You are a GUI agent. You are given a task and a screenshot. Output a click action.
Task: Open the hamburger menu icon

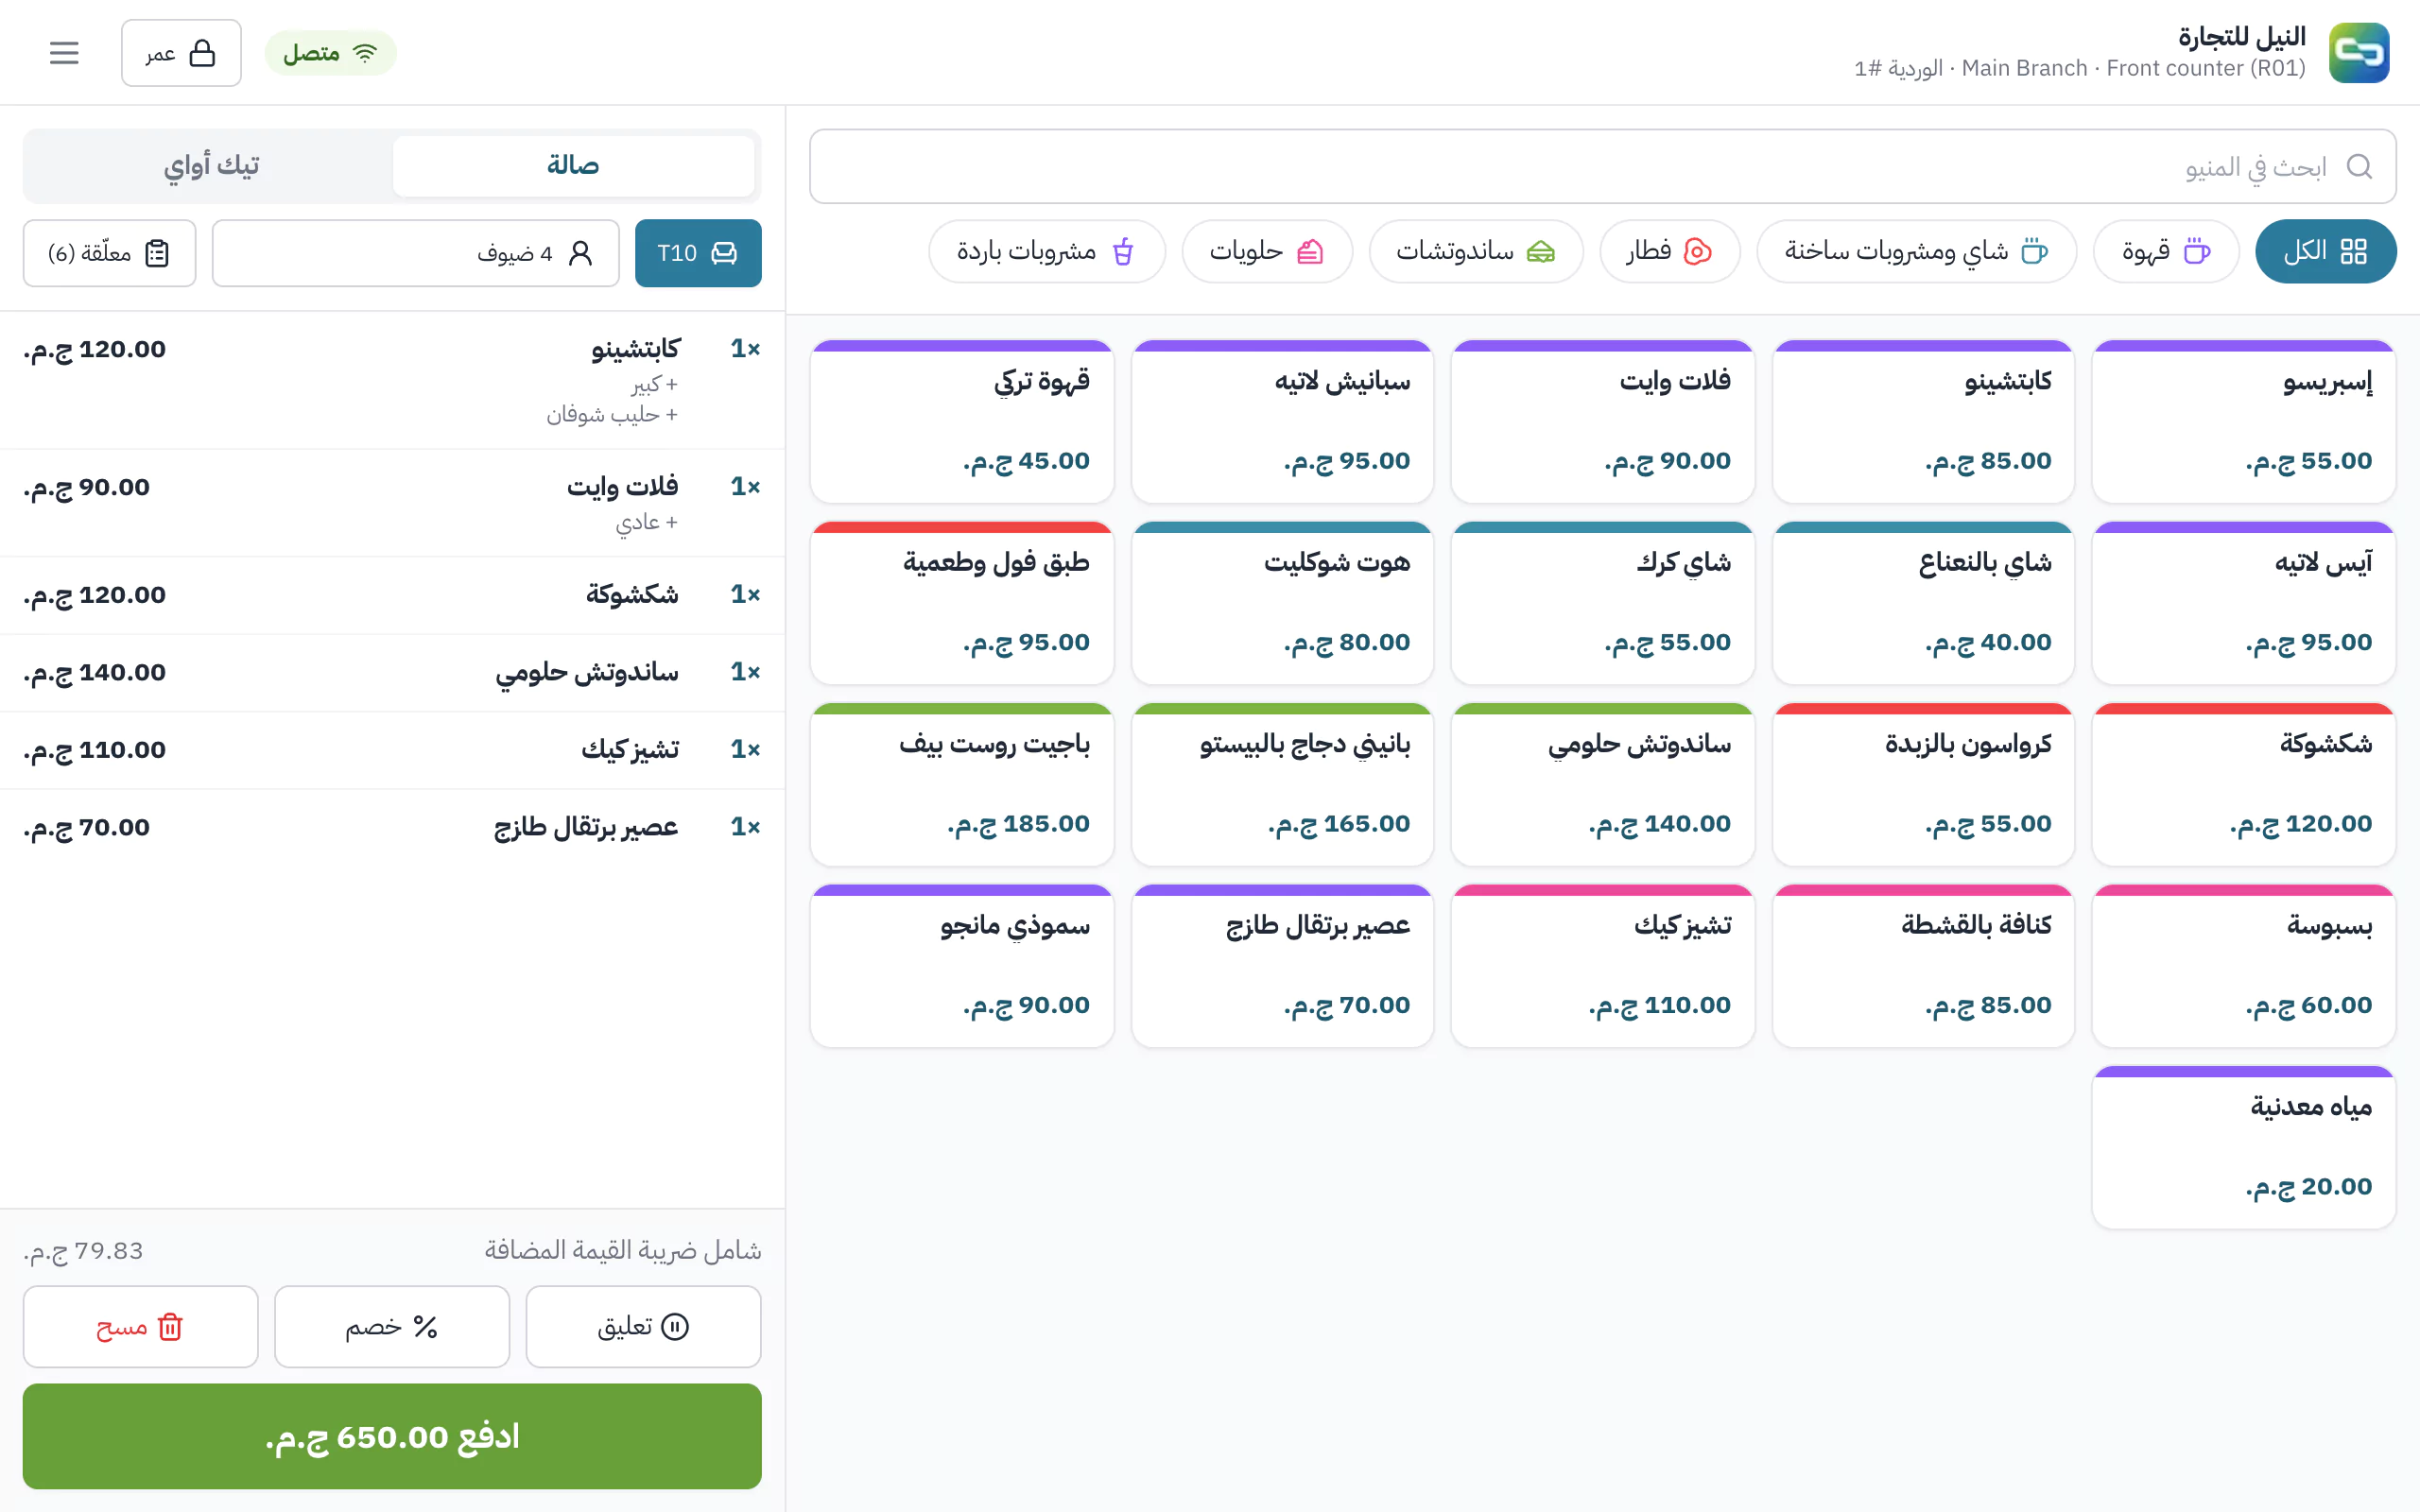click(64, 53)
